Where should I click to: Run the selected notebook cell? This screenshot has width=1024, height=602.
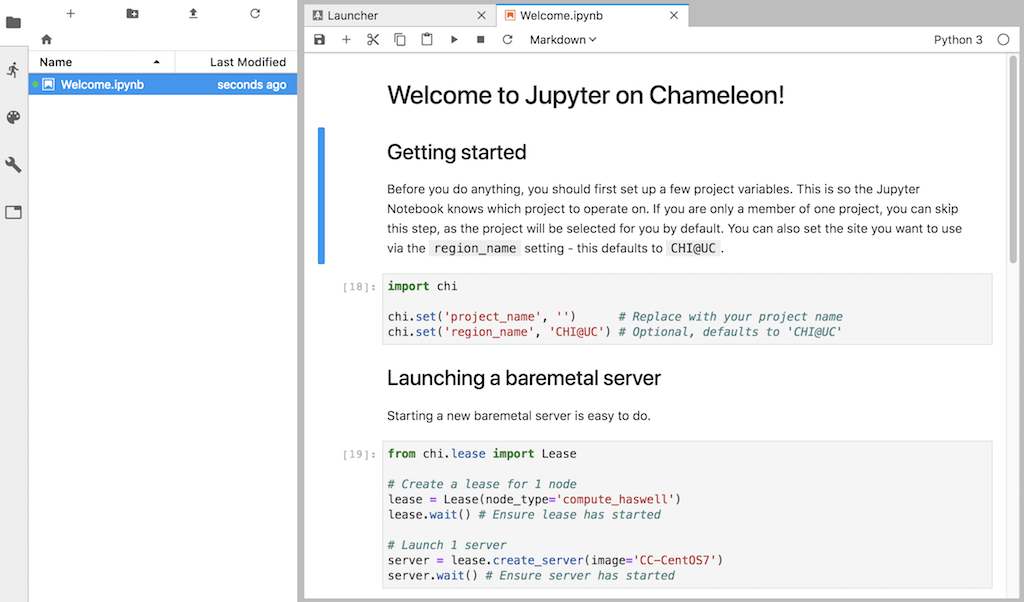click(454, 39)
